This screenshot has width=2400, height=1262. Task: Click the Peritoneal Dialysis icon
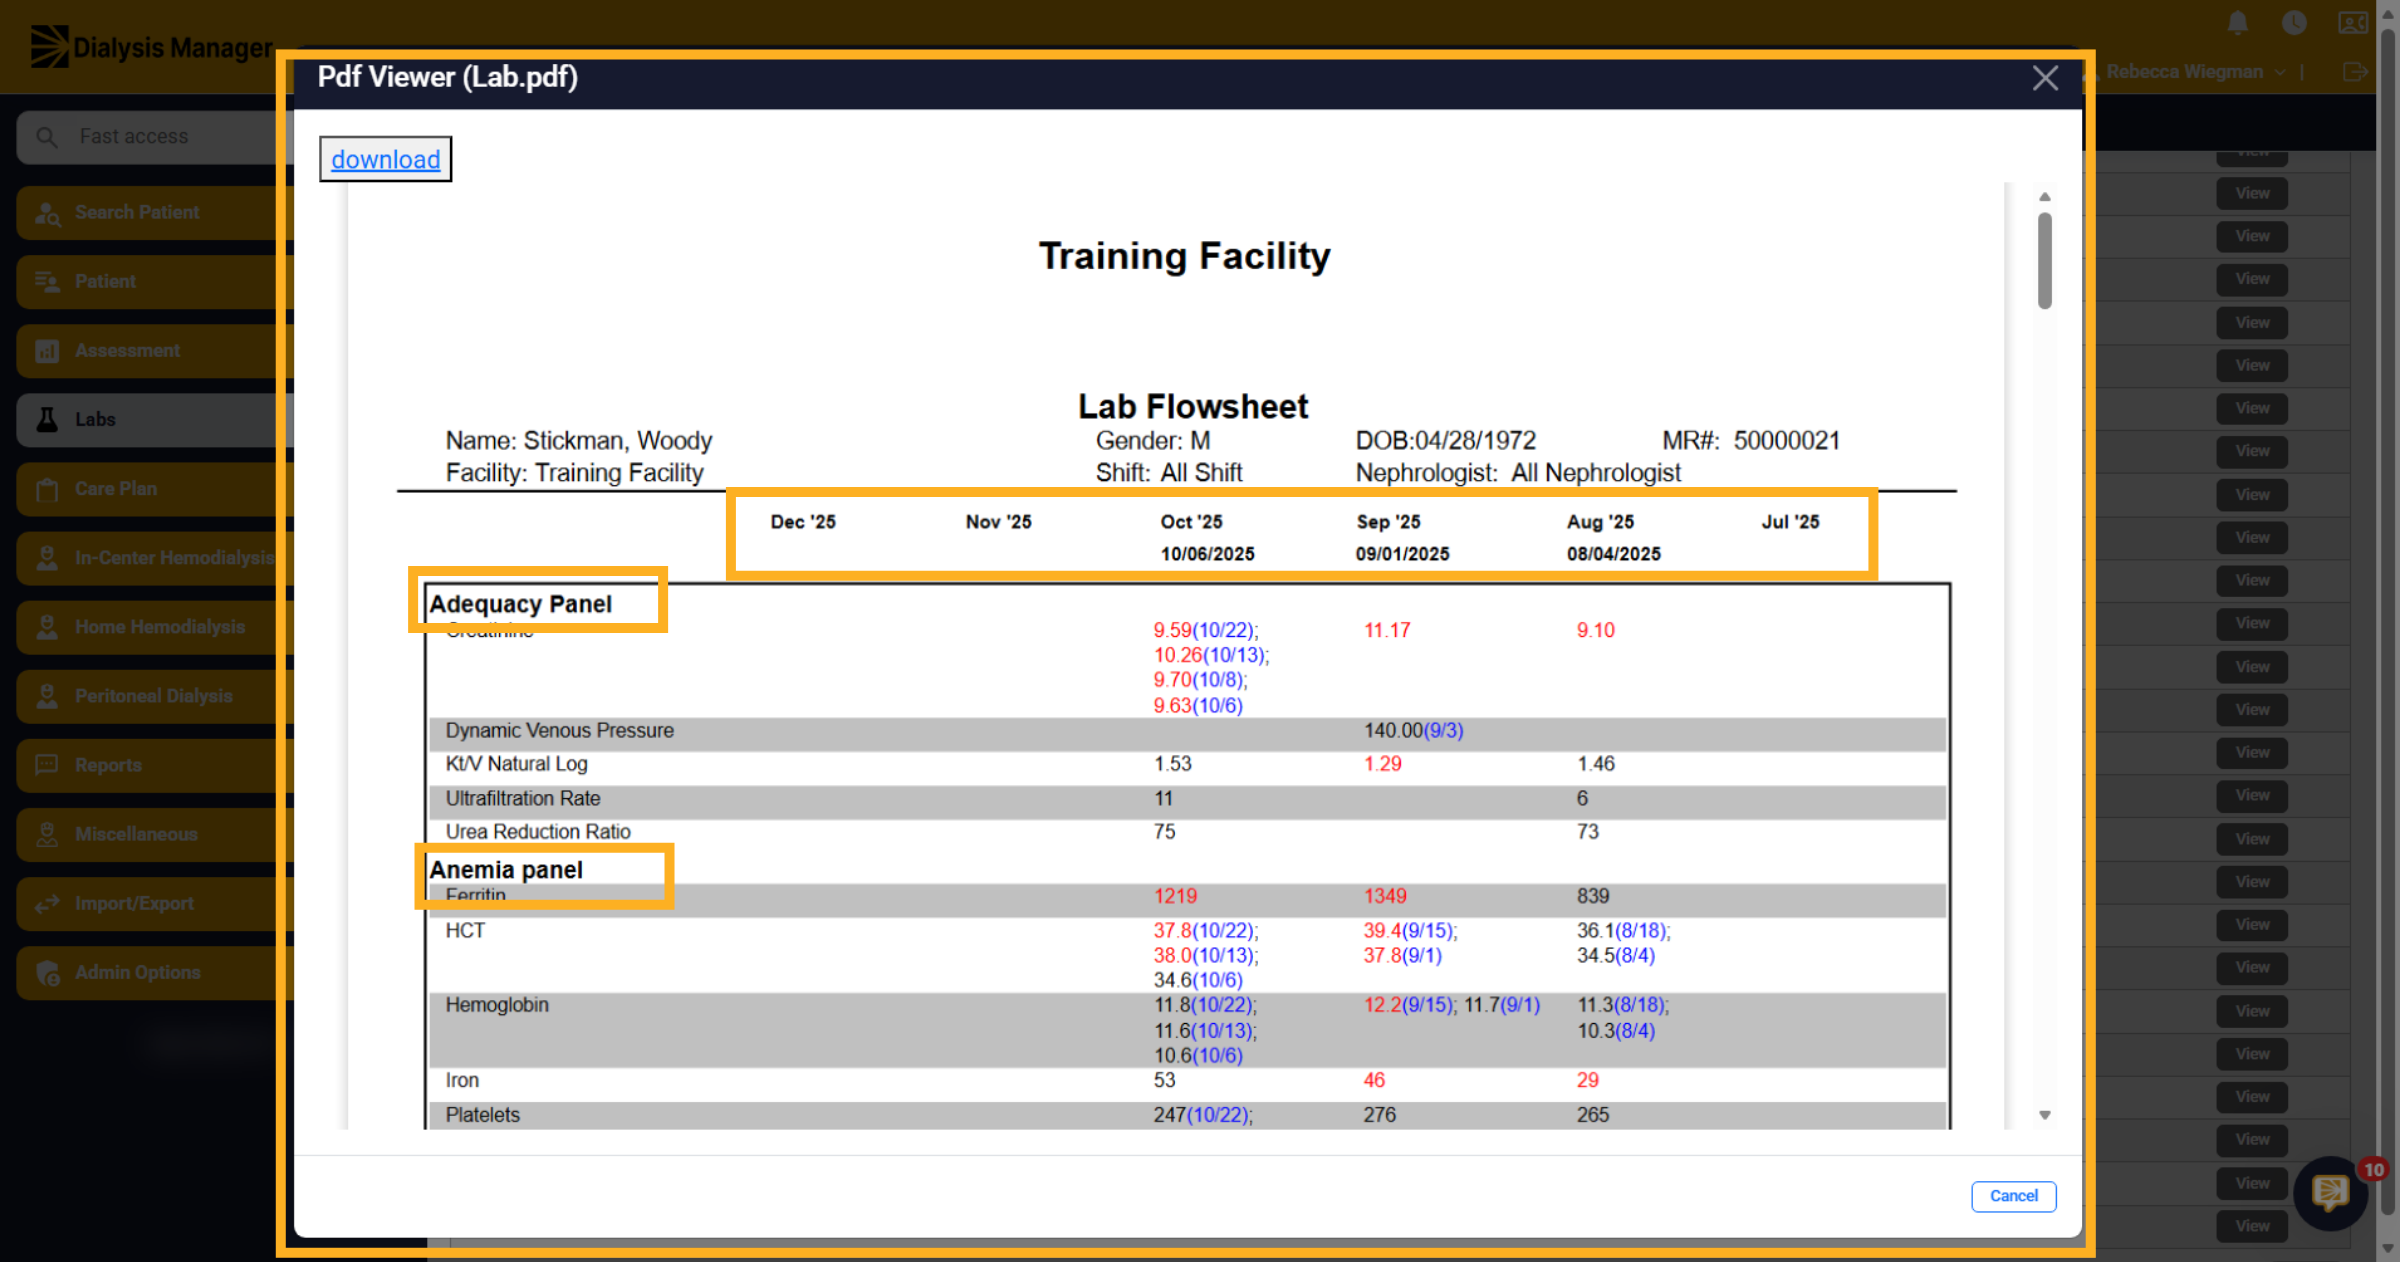[47, 696]
